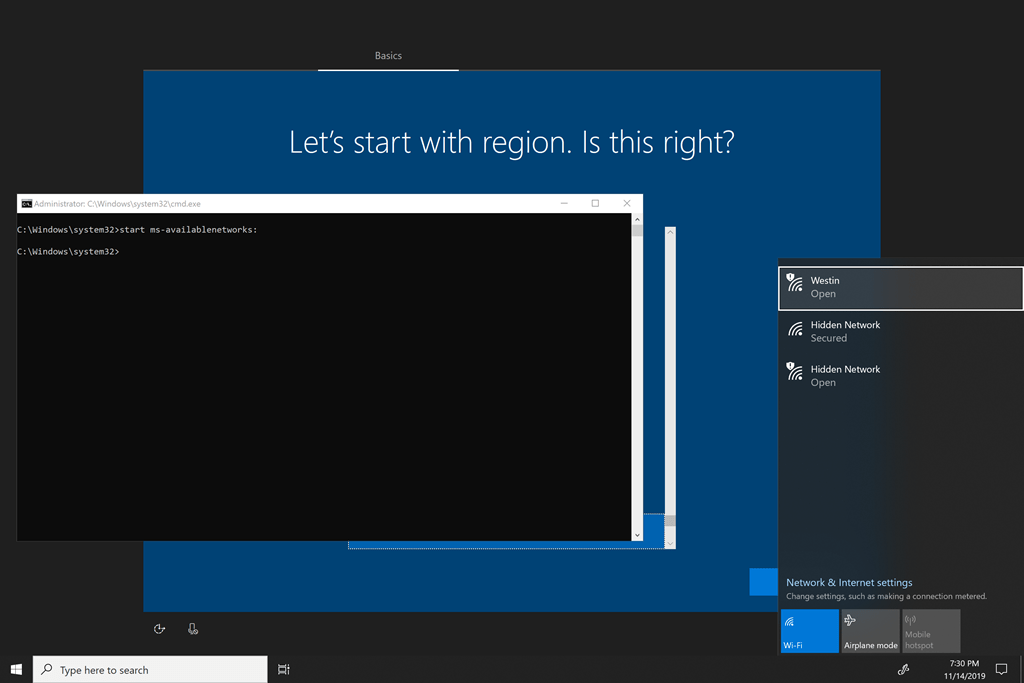Toggle Mobile hotspot
1024x683 pixels.
931,631
